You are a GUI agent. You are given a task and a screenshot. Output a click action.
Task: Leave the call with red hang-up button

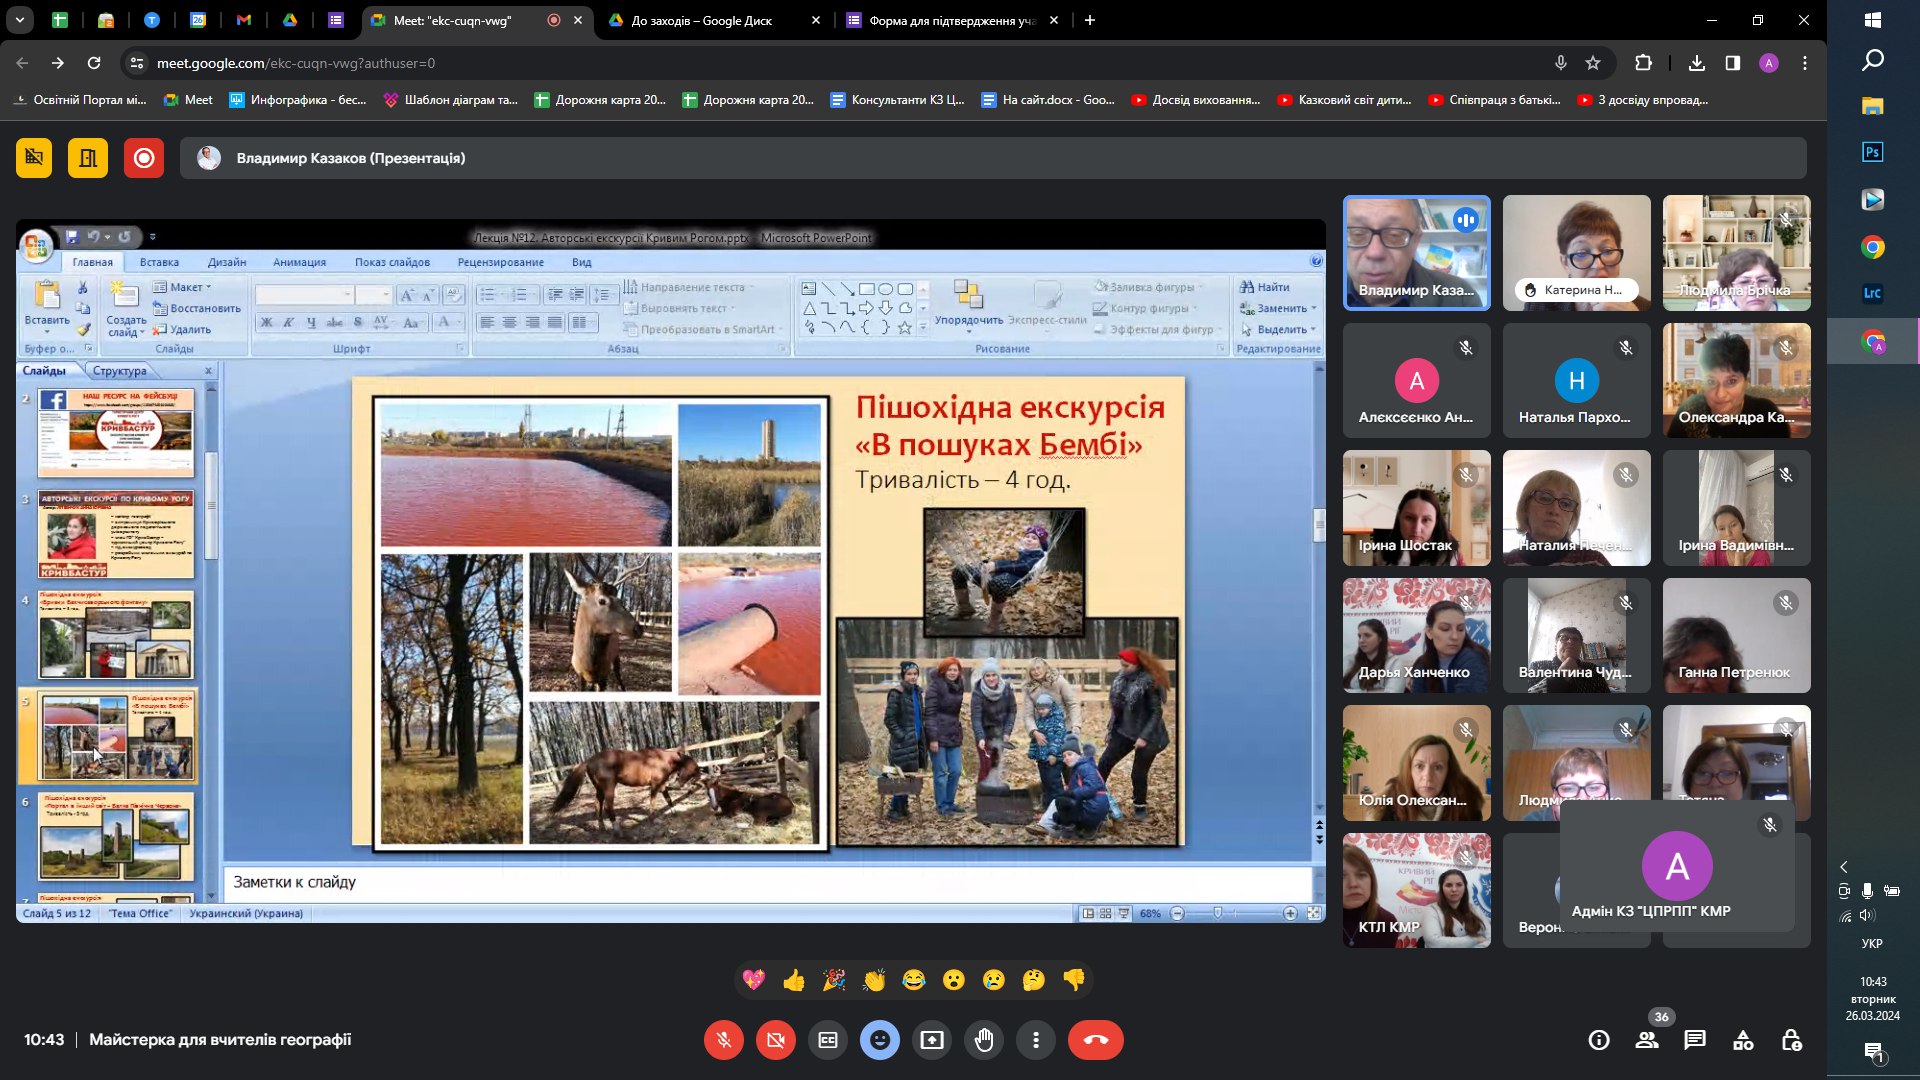coord(1096,1040)
